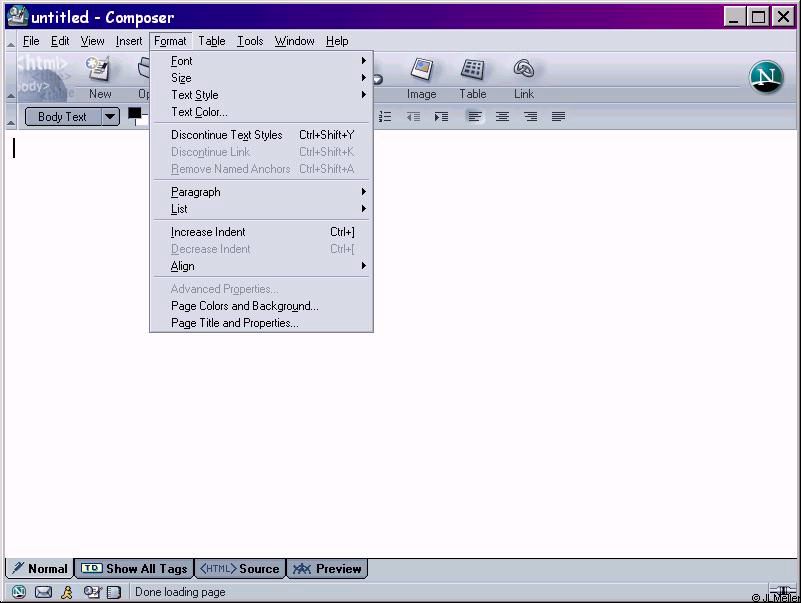
Task: Apply numbered list from formatting toolbar
Action: [x=385, y=117]
